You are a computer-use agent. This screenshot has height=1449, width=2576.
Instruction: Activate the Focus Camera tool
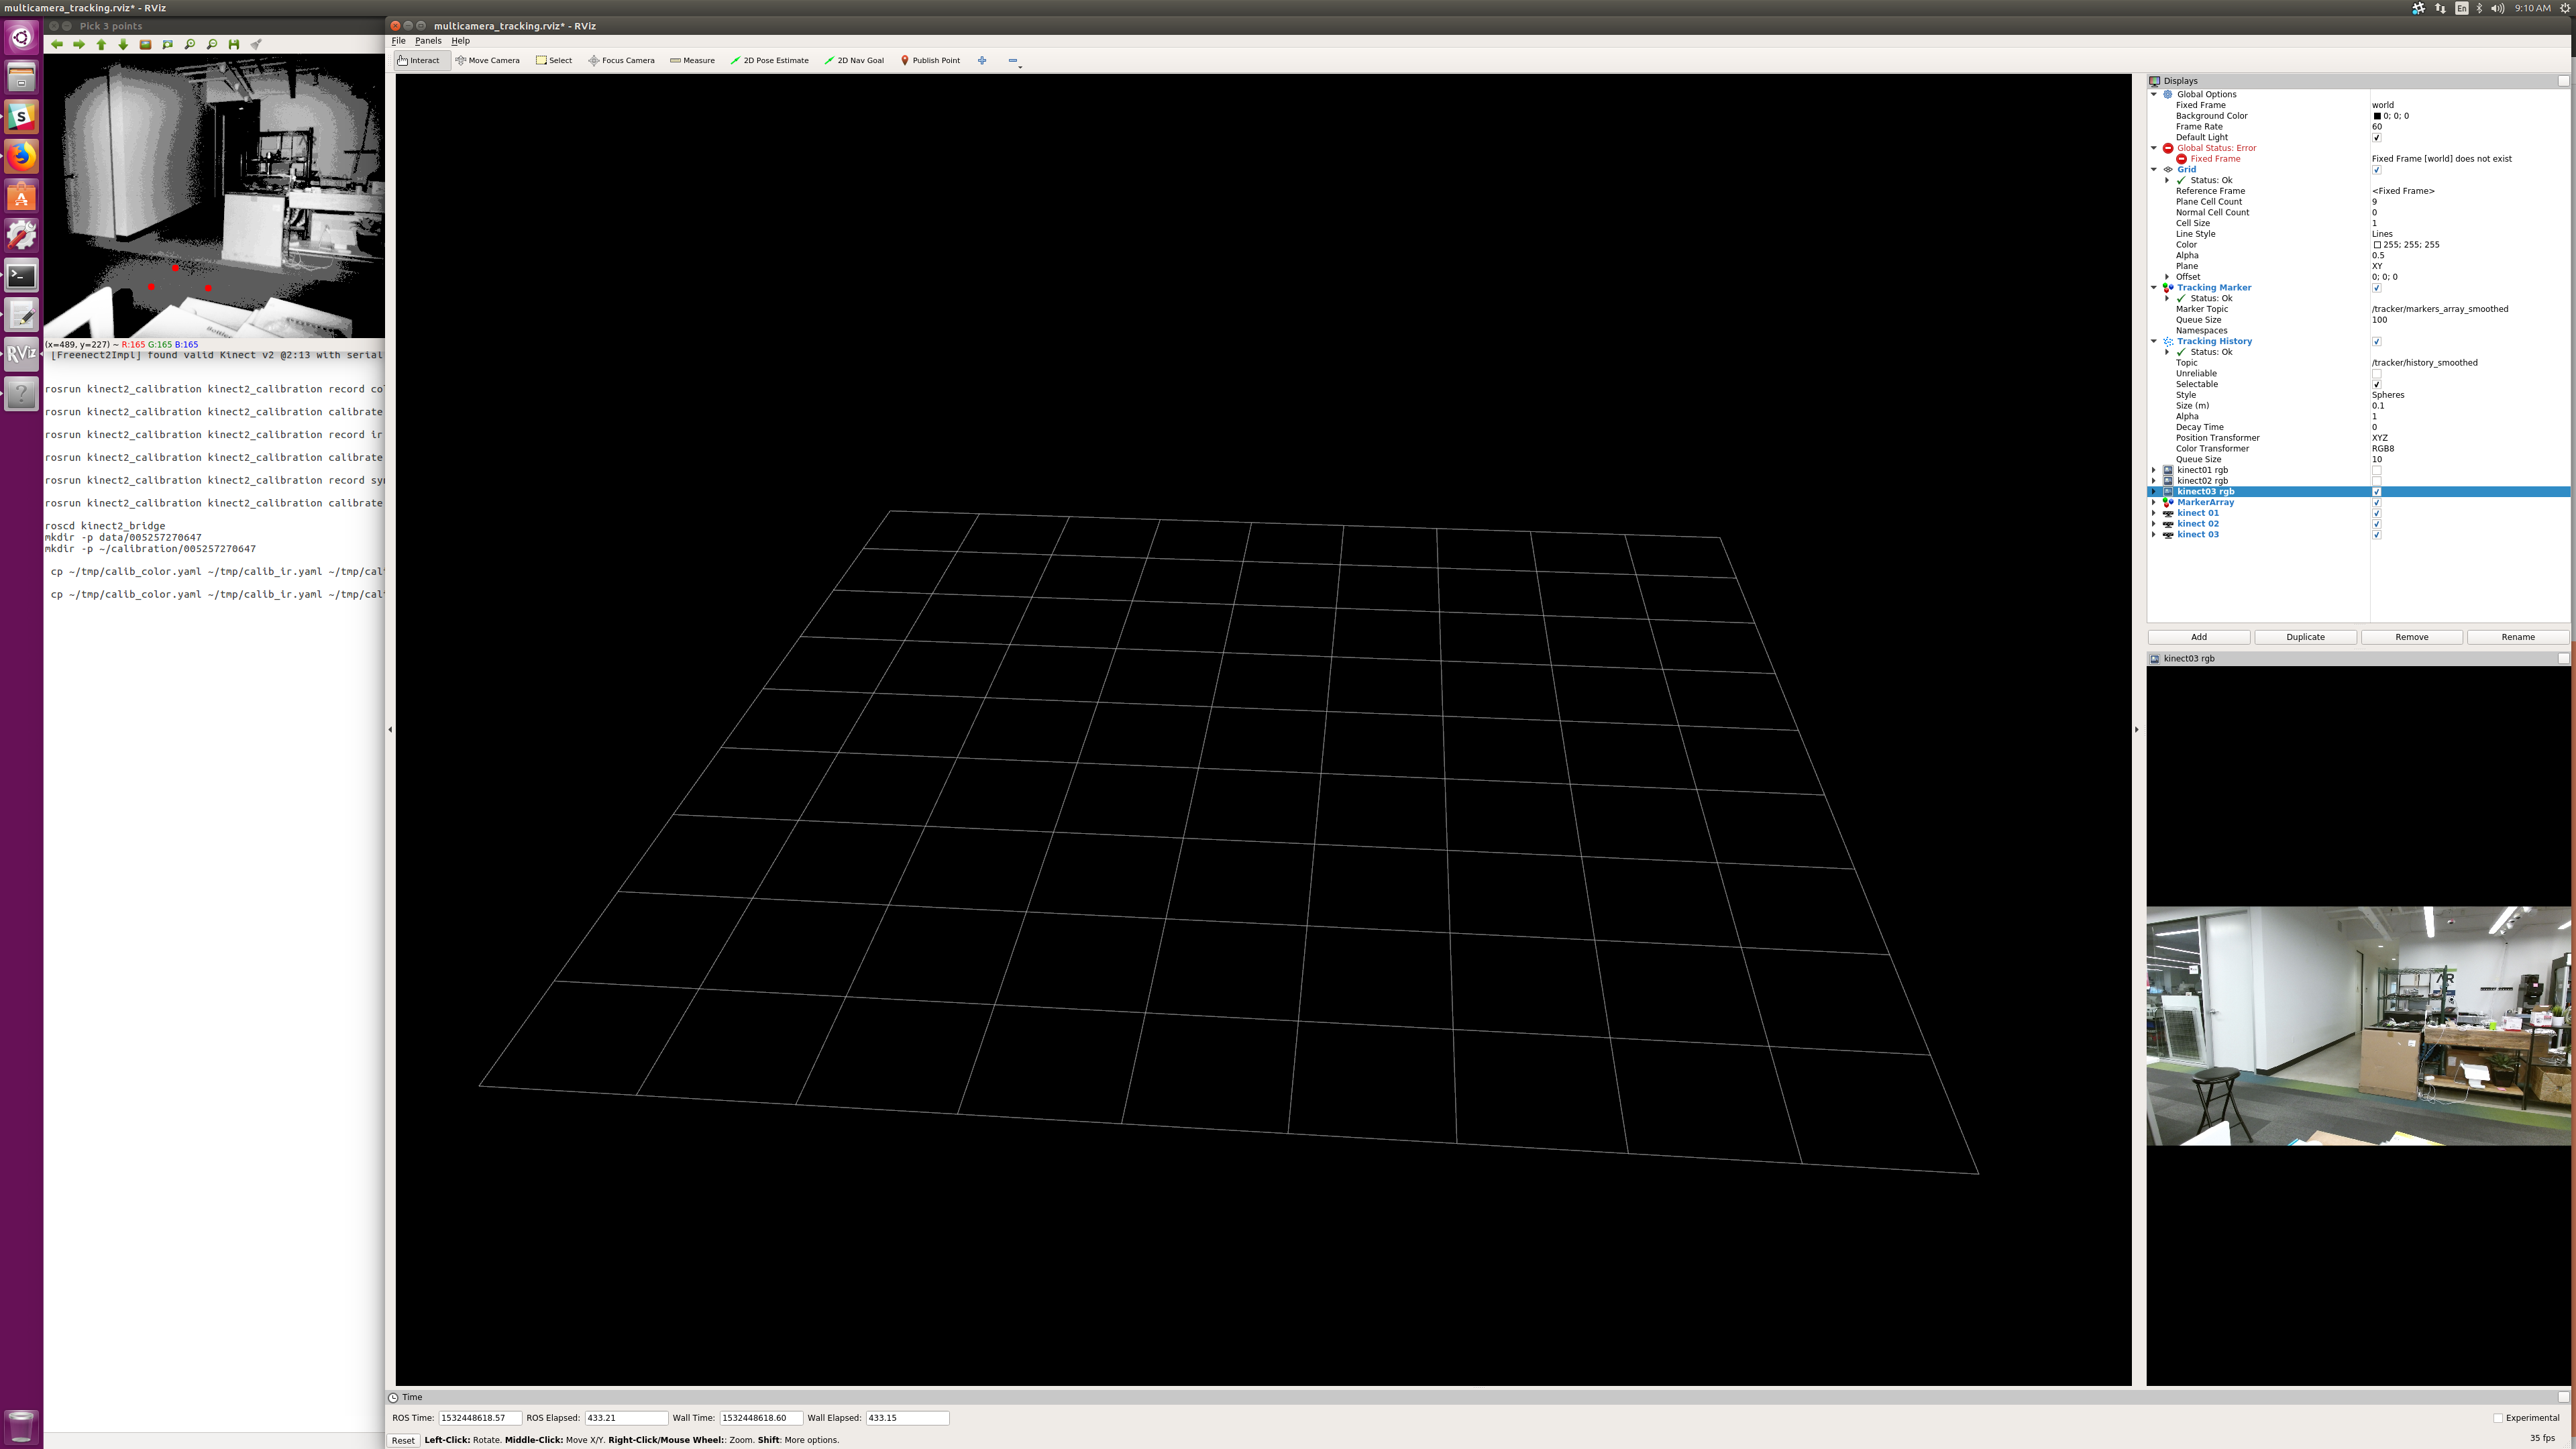[621, 60]
